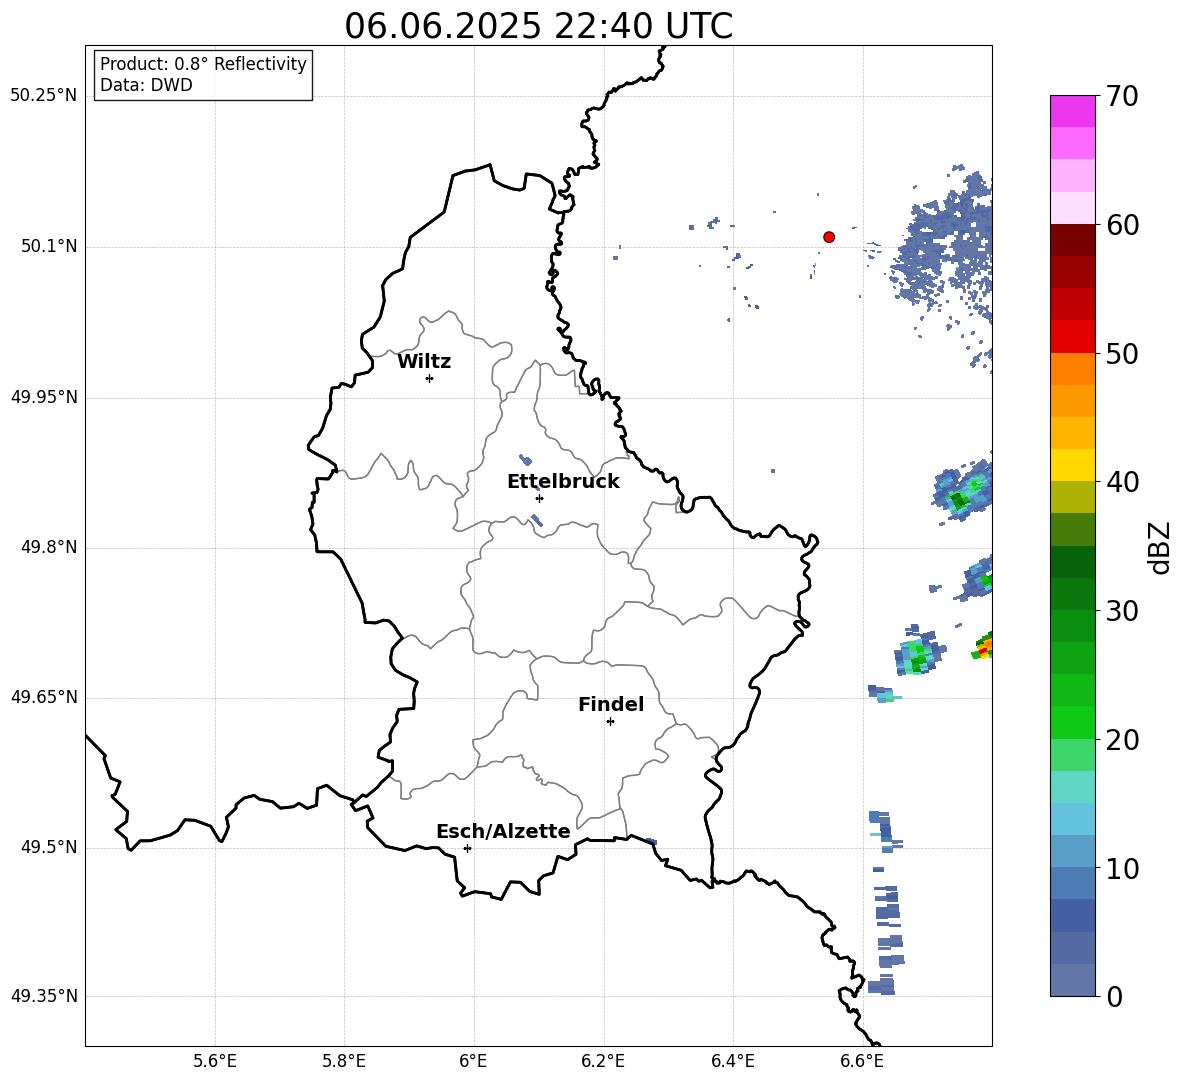Click the Findel city label
The image size is (1184, 1081).
[611, 704]
